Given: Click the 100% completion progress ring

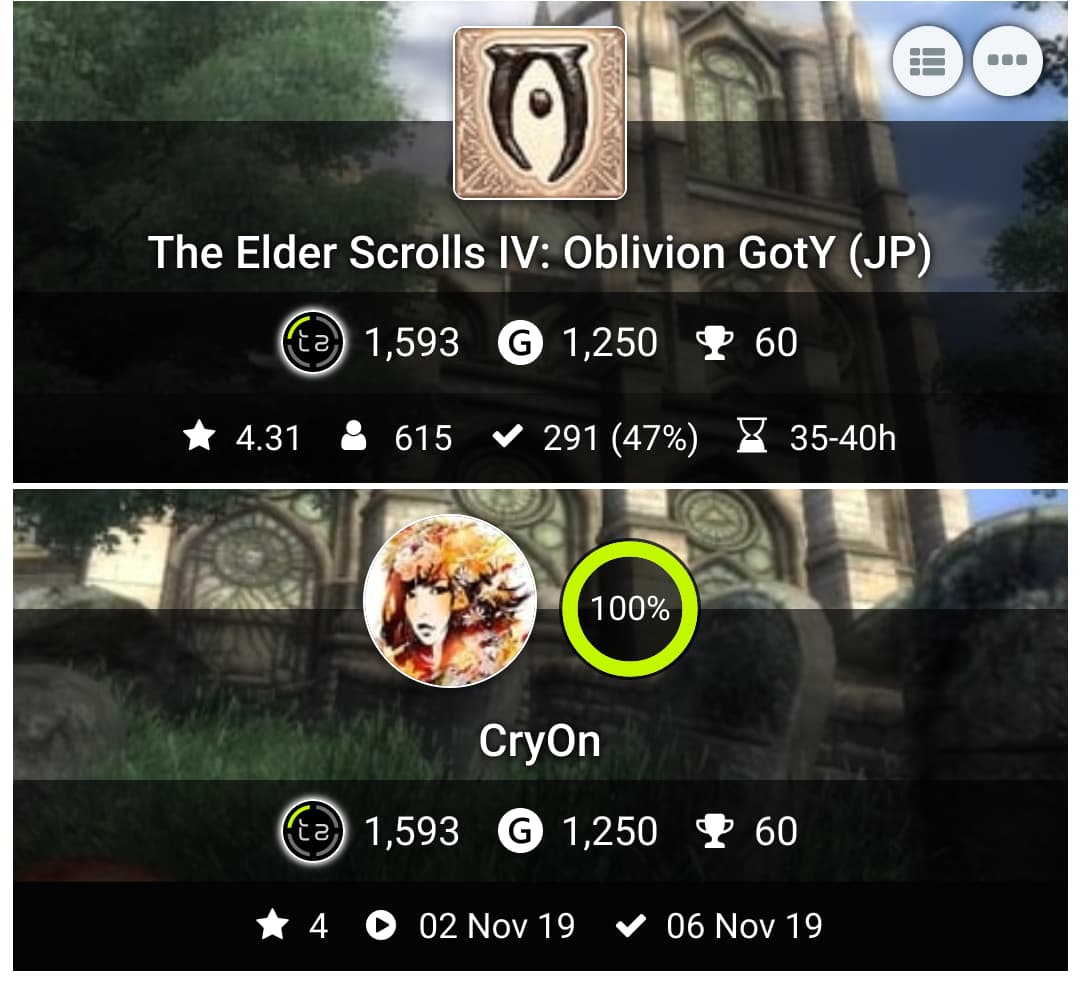Looking at the screenshot, I should [x=630, y=609].
